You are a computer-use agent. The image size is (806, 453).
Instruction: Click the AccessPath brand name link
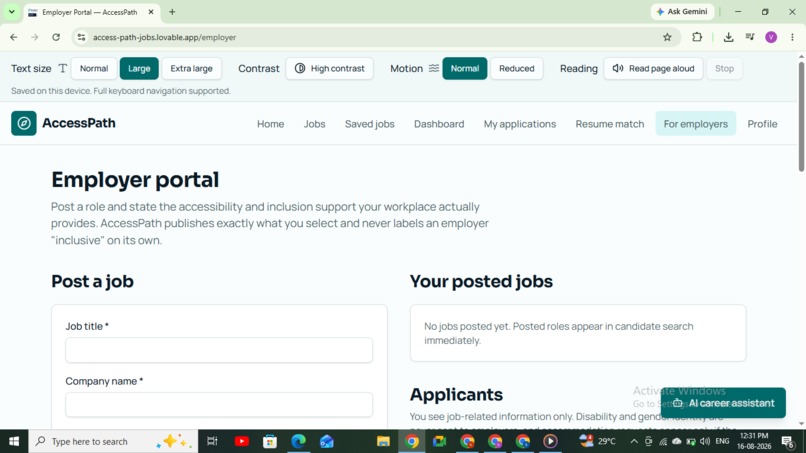(x=79, y=123)
